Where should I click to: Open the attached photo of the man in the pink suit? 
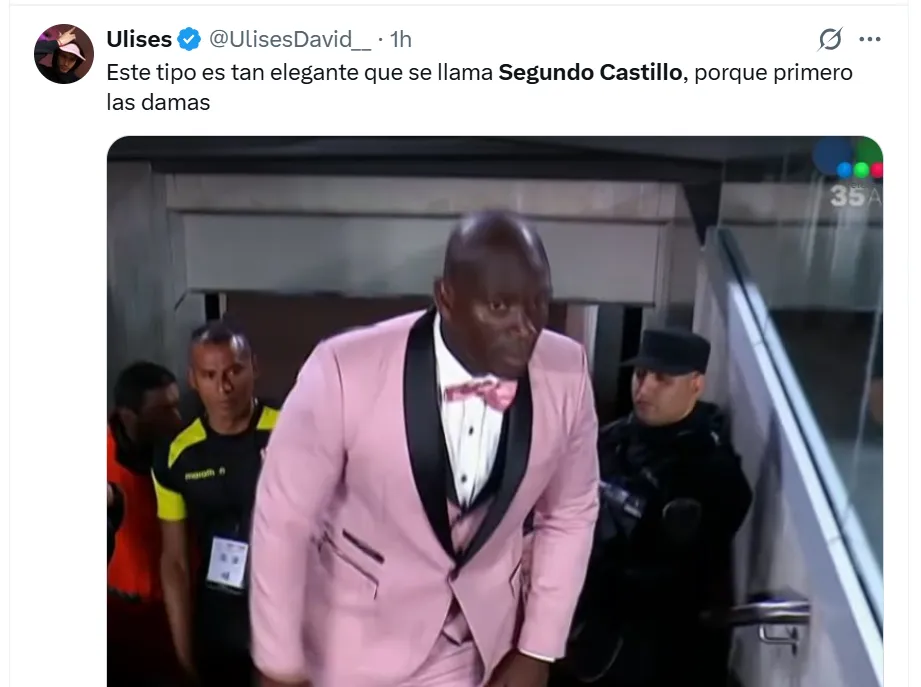click(x=495, y=411)
